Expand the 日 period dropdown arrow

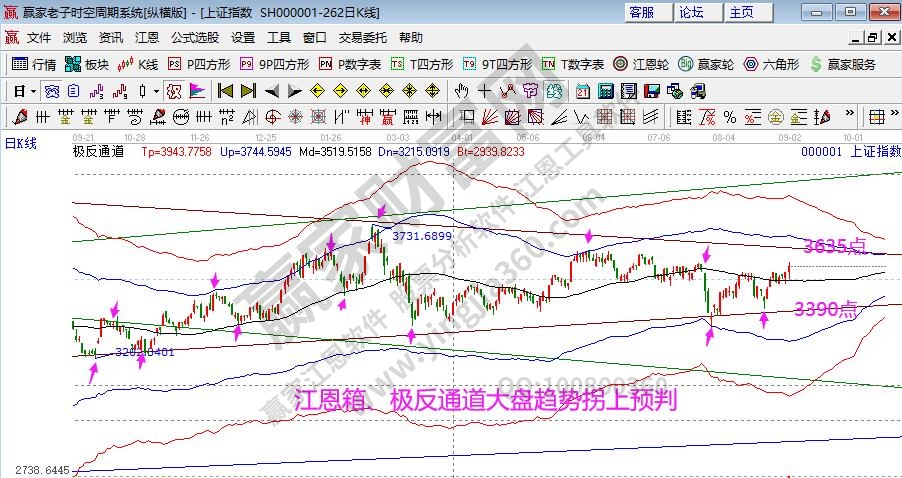tap(32, 91)
